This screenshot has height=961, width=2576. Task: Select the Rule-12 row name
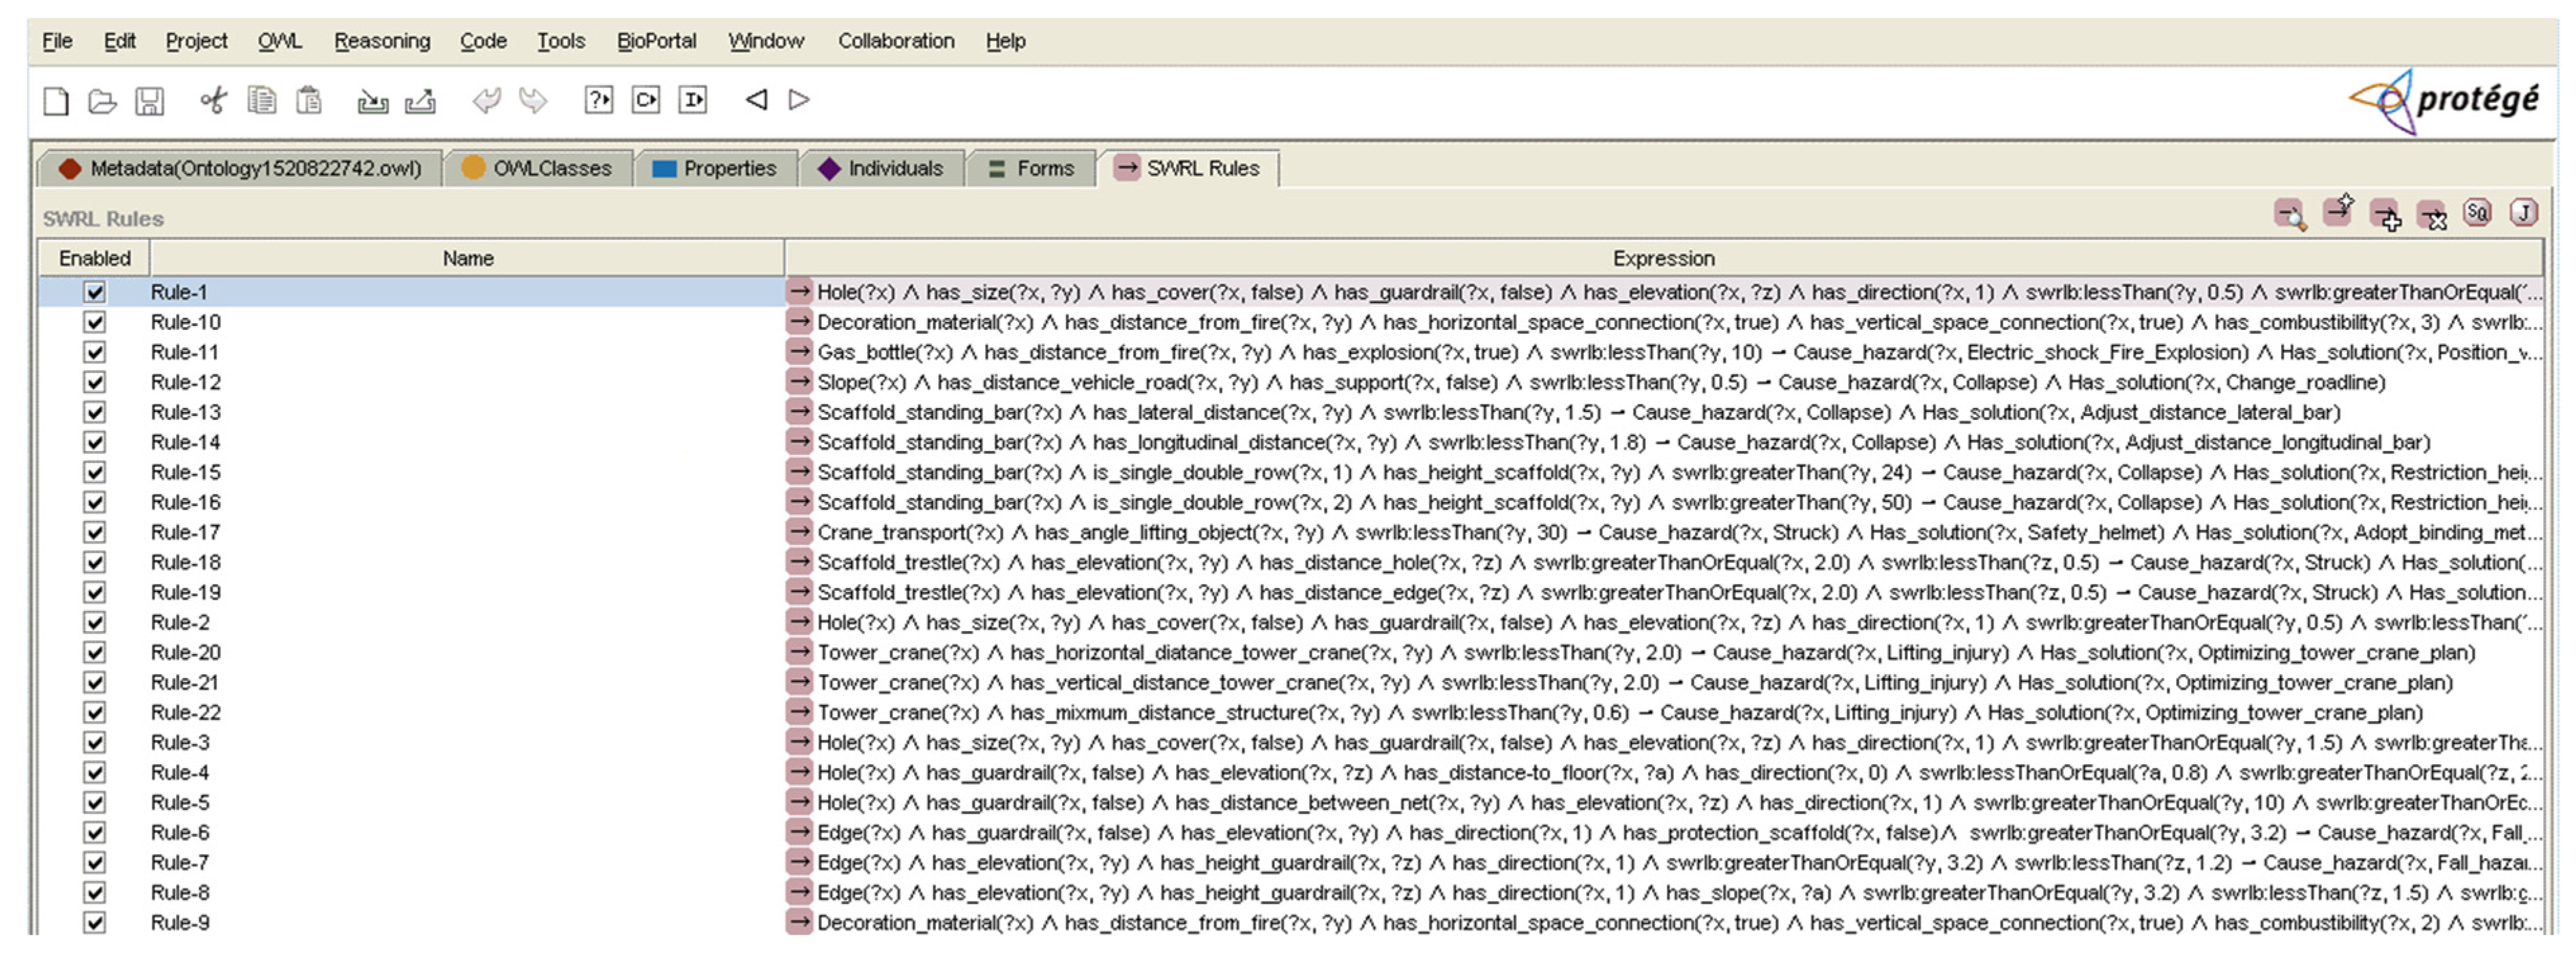(186, 382)
